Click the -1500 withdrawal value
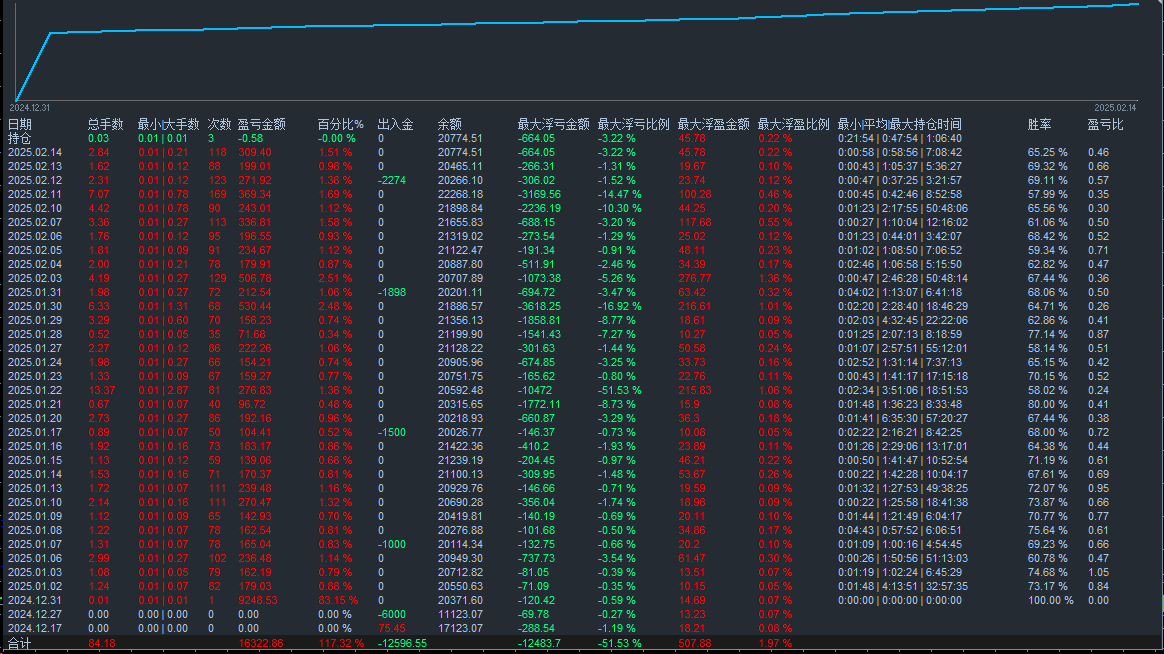 pos(392,432)
